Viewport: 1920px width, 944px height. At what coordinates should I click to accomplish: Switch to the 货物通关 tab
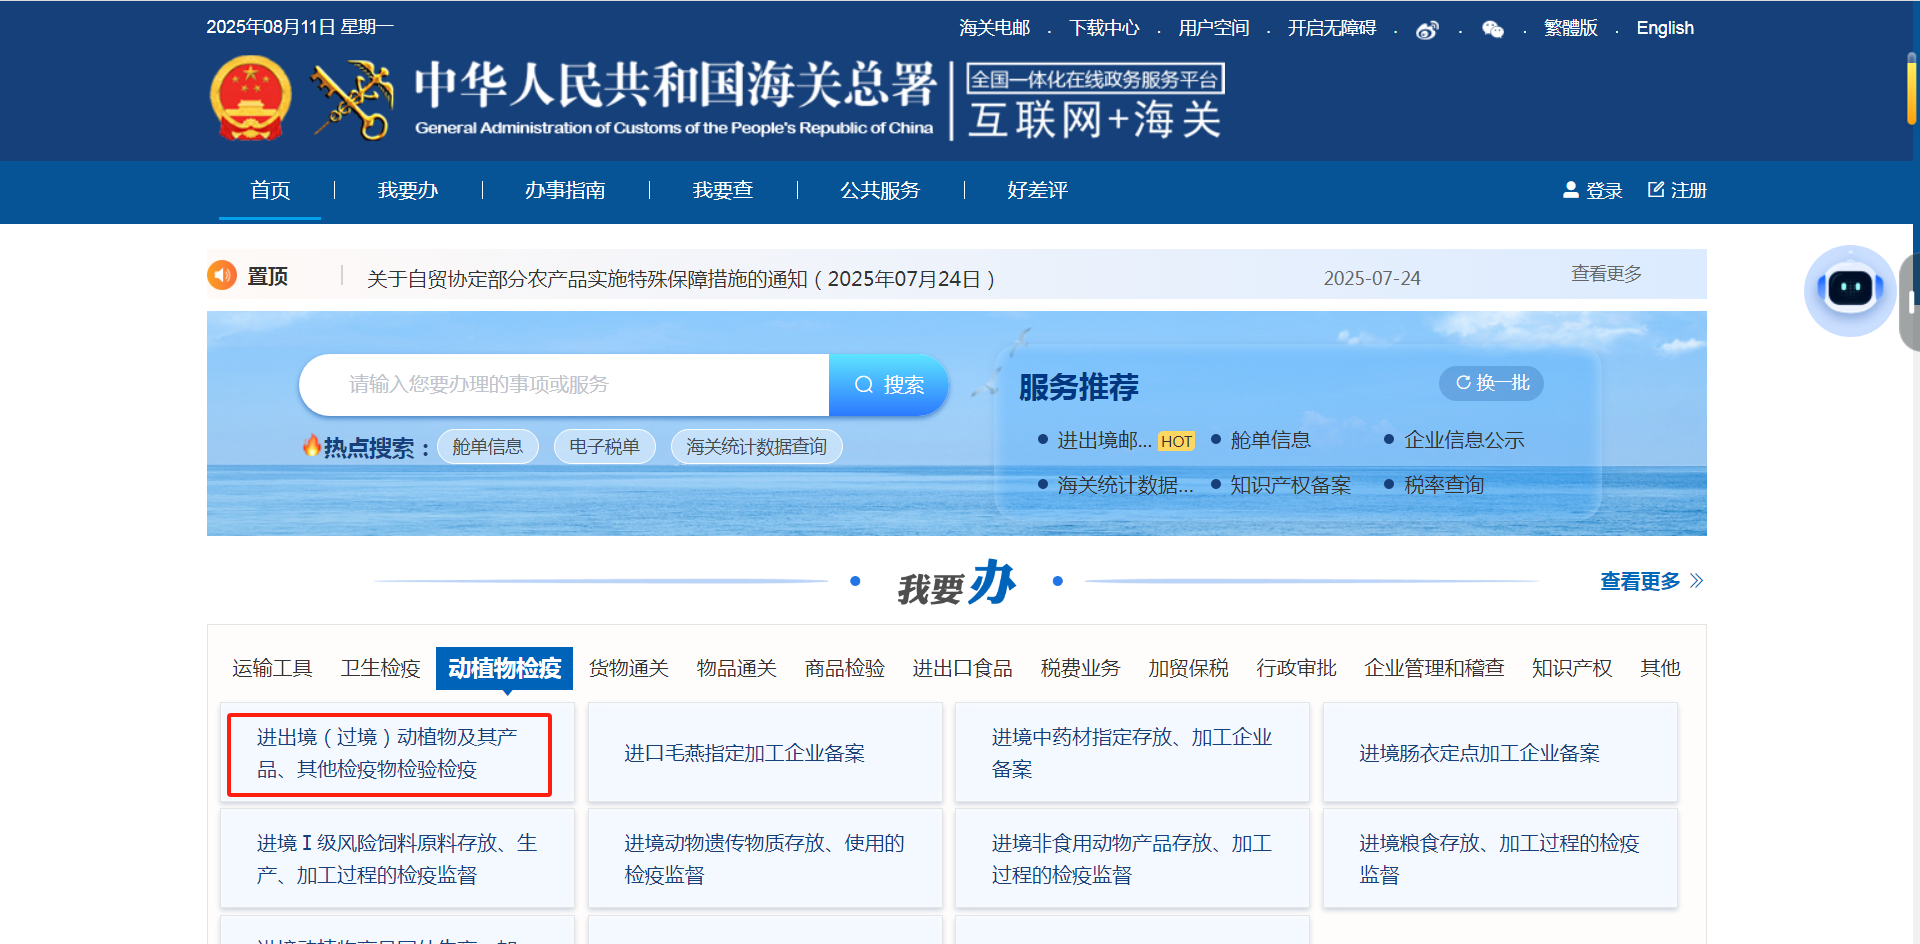click(628, 668)
